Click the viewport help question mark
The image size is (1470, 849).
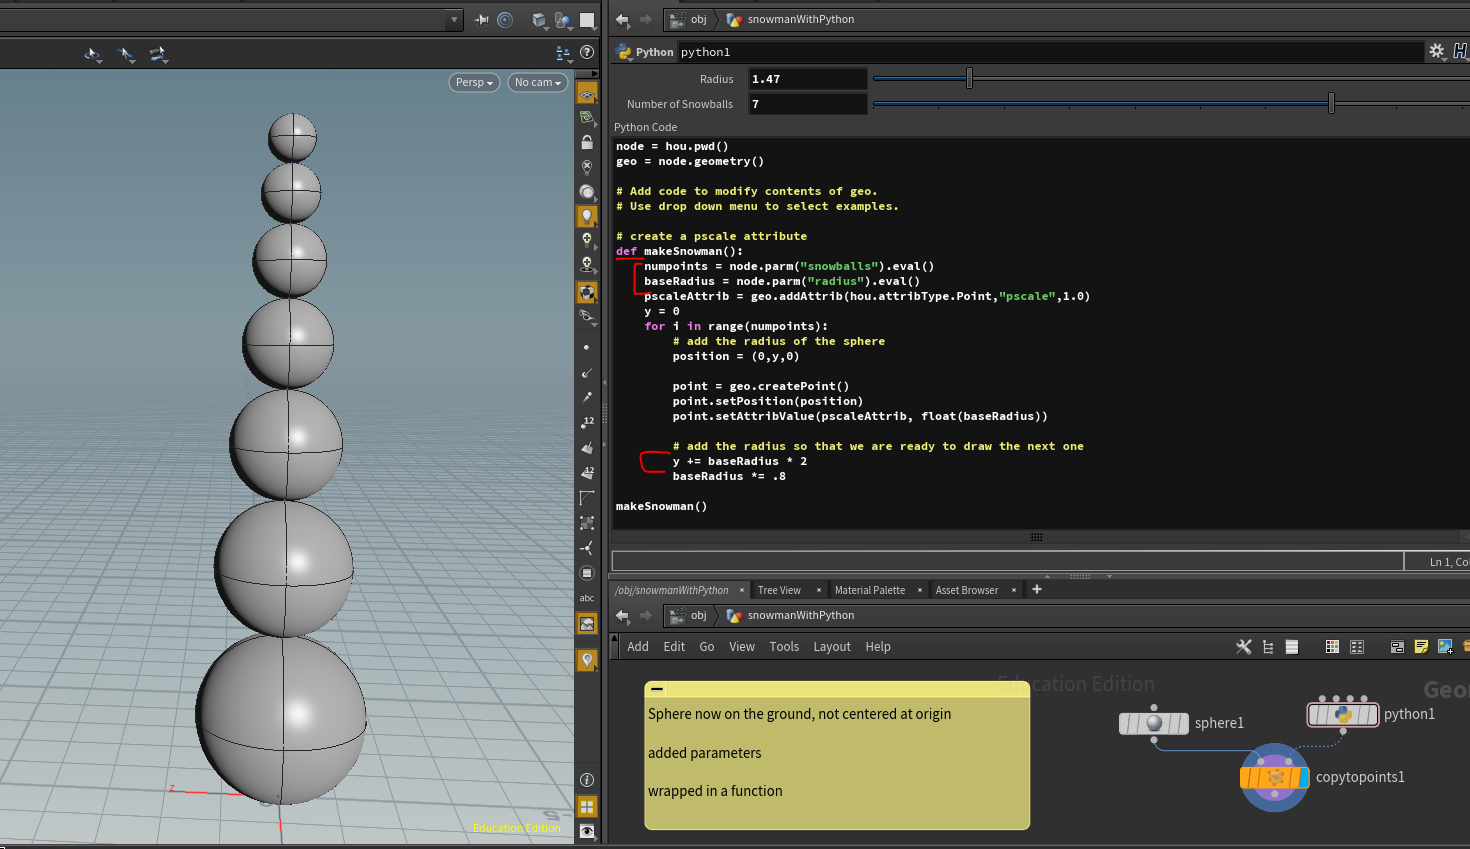587,52
